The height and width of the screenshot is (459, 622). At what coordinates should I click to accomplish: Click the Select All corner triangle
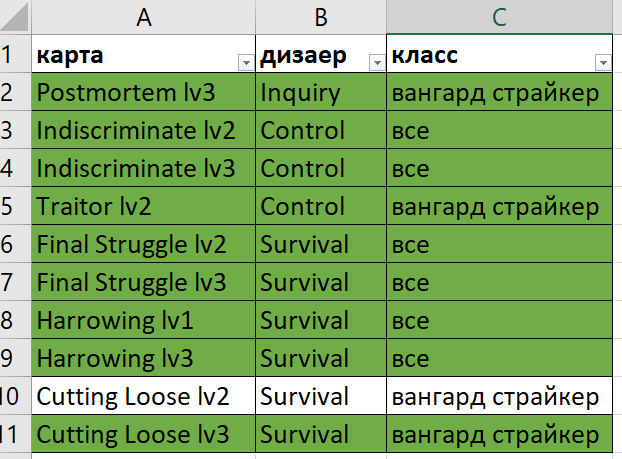15,17
